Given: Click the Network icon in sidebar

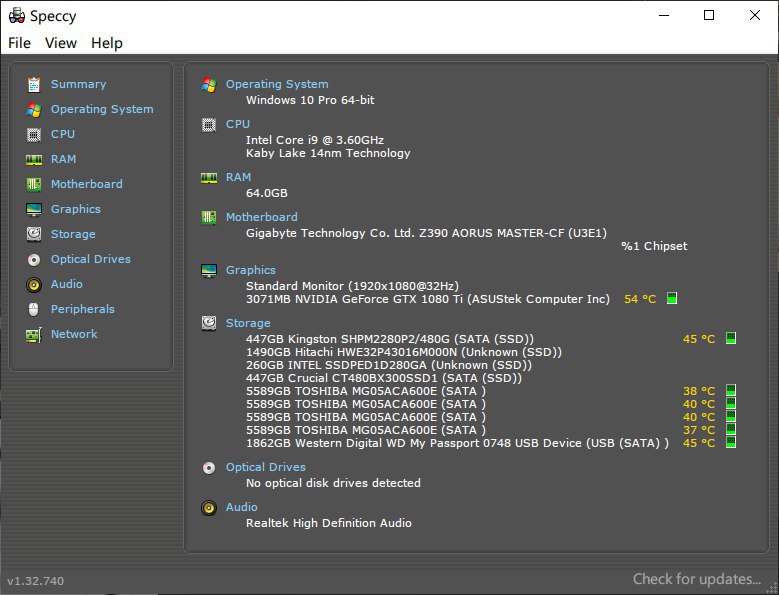Looking at the screenshot, I should (x=34, y=334).
